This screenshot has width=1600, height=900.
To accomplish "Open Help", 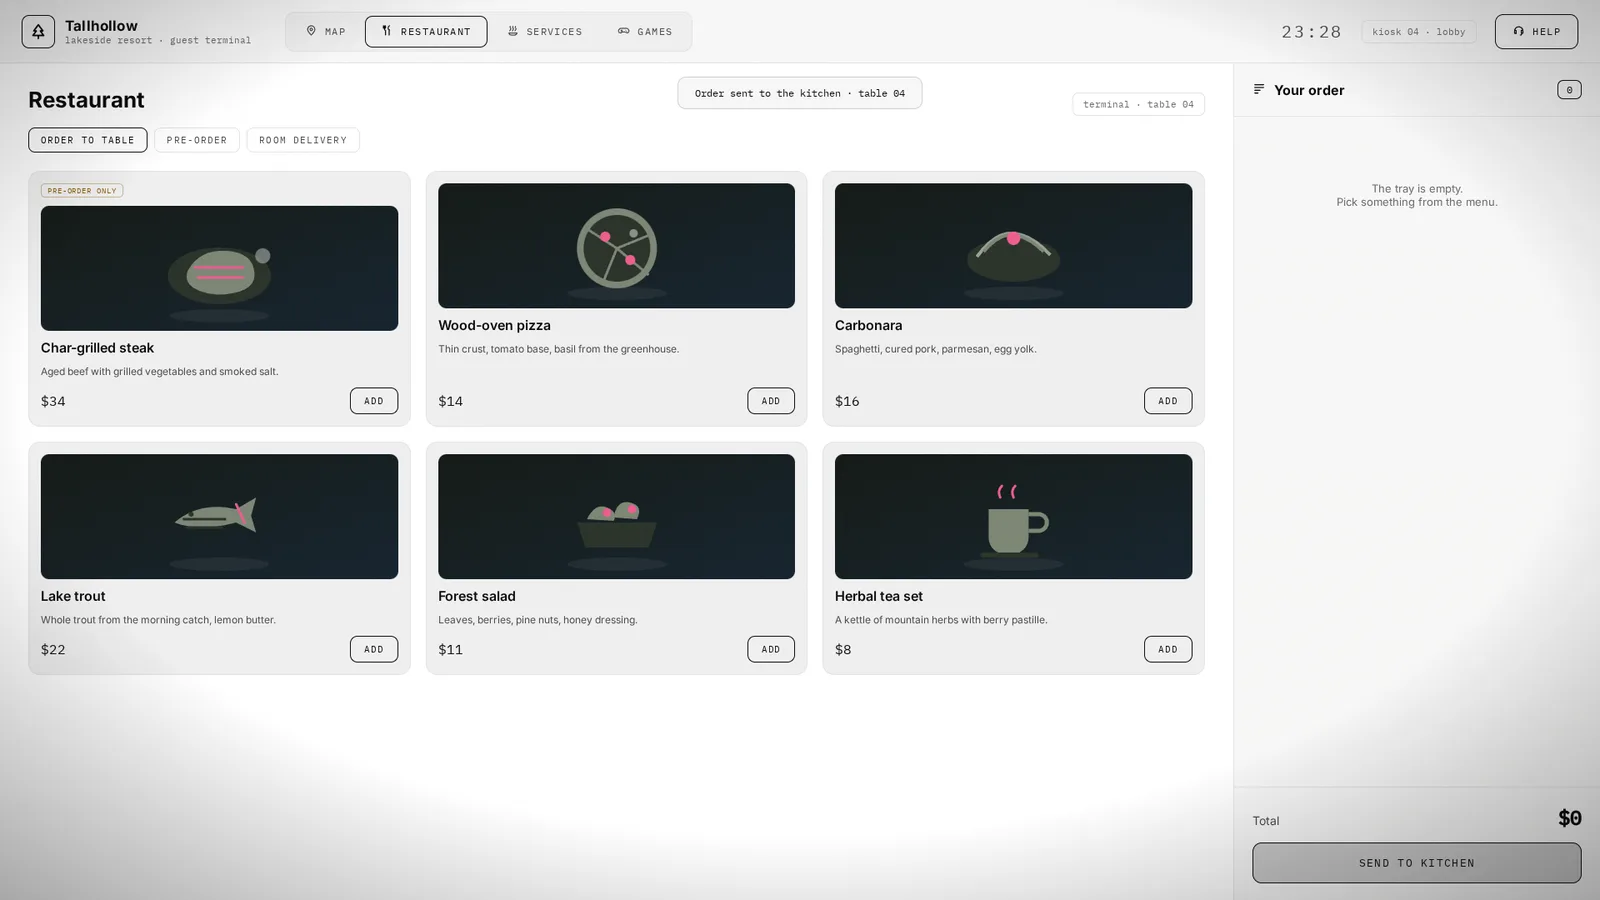I will (1536, 31).
